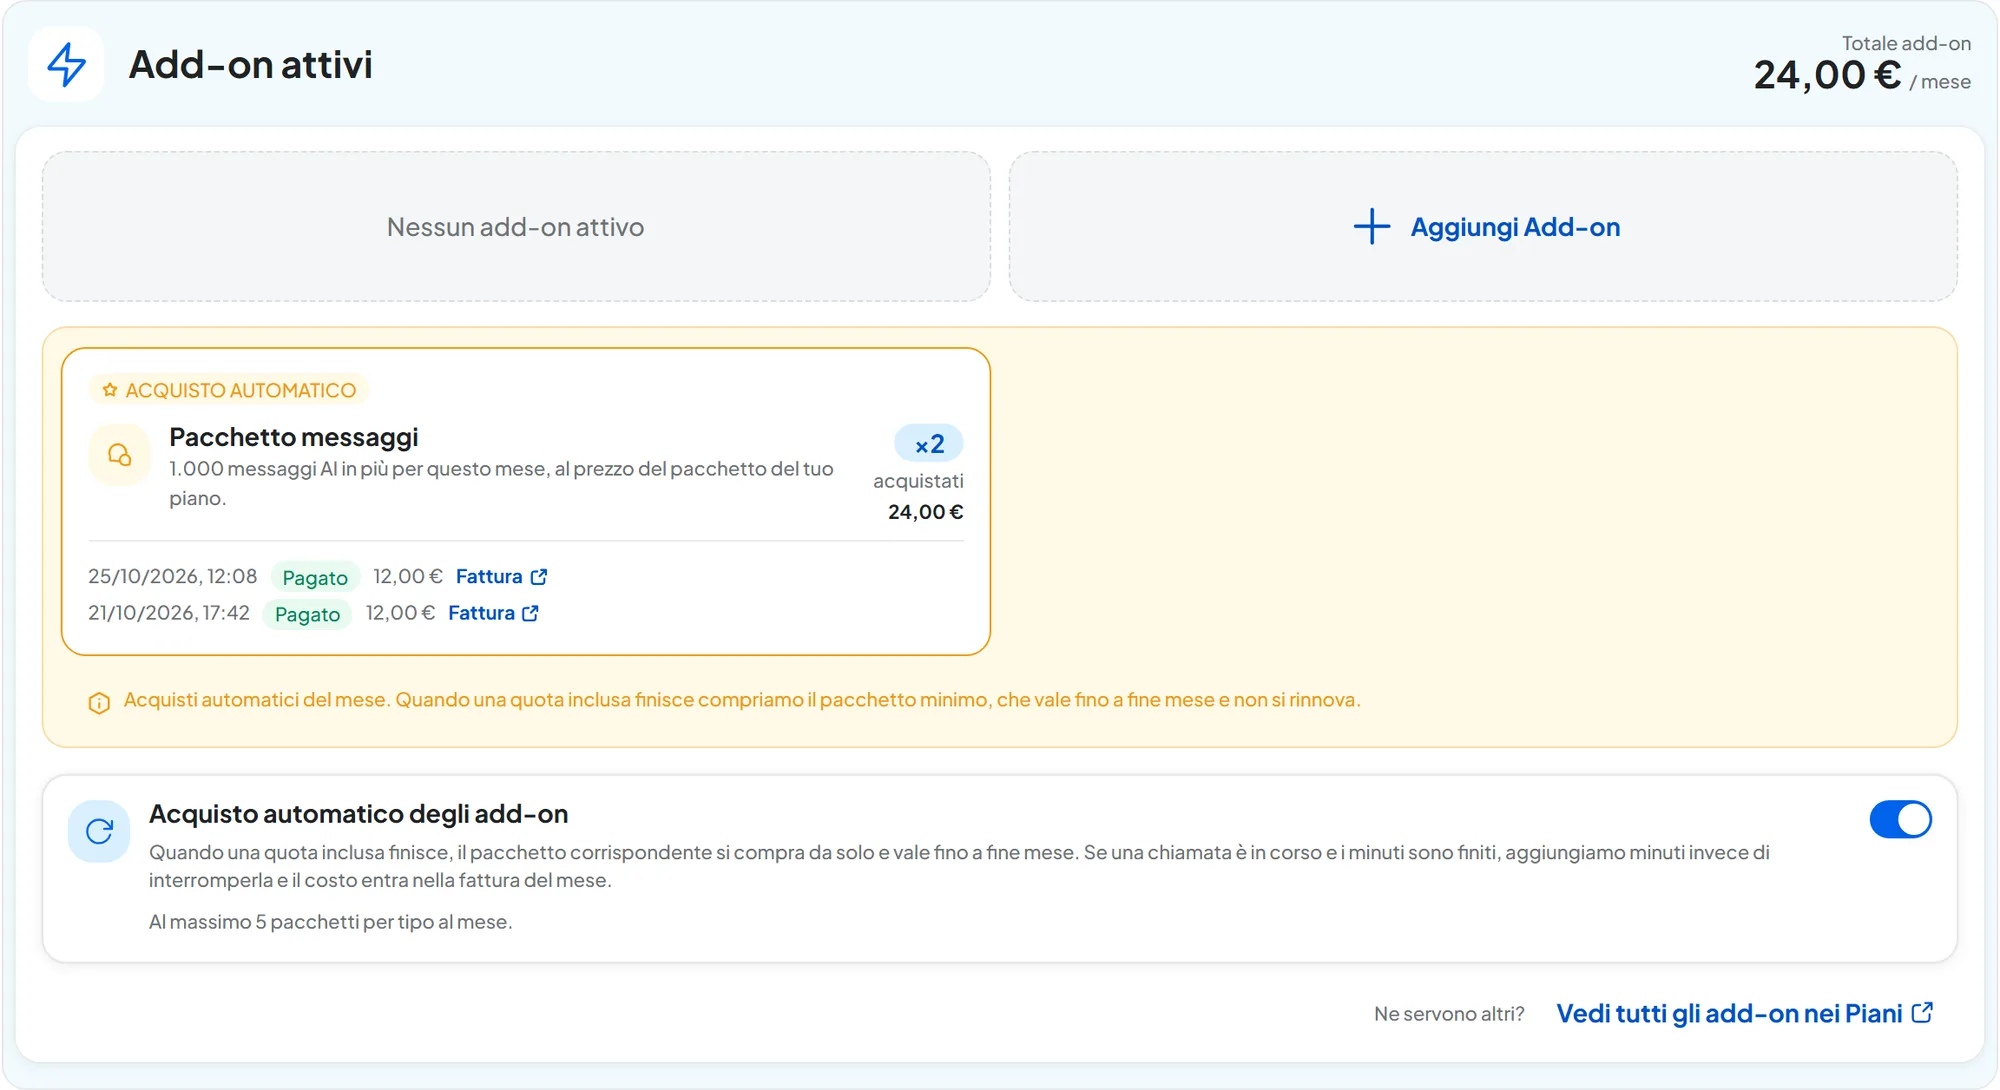Click external link icon on 21/10/2026 Fattura

point(531,613)
